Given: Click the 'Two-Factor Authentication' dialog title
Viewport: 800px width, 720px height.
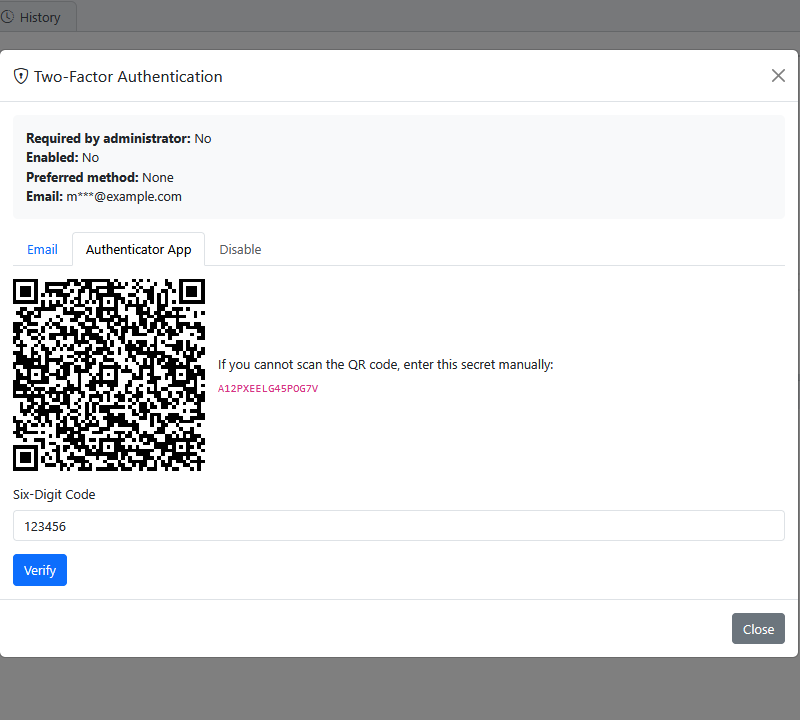Looking at the screenshot, I should (128, 77).
